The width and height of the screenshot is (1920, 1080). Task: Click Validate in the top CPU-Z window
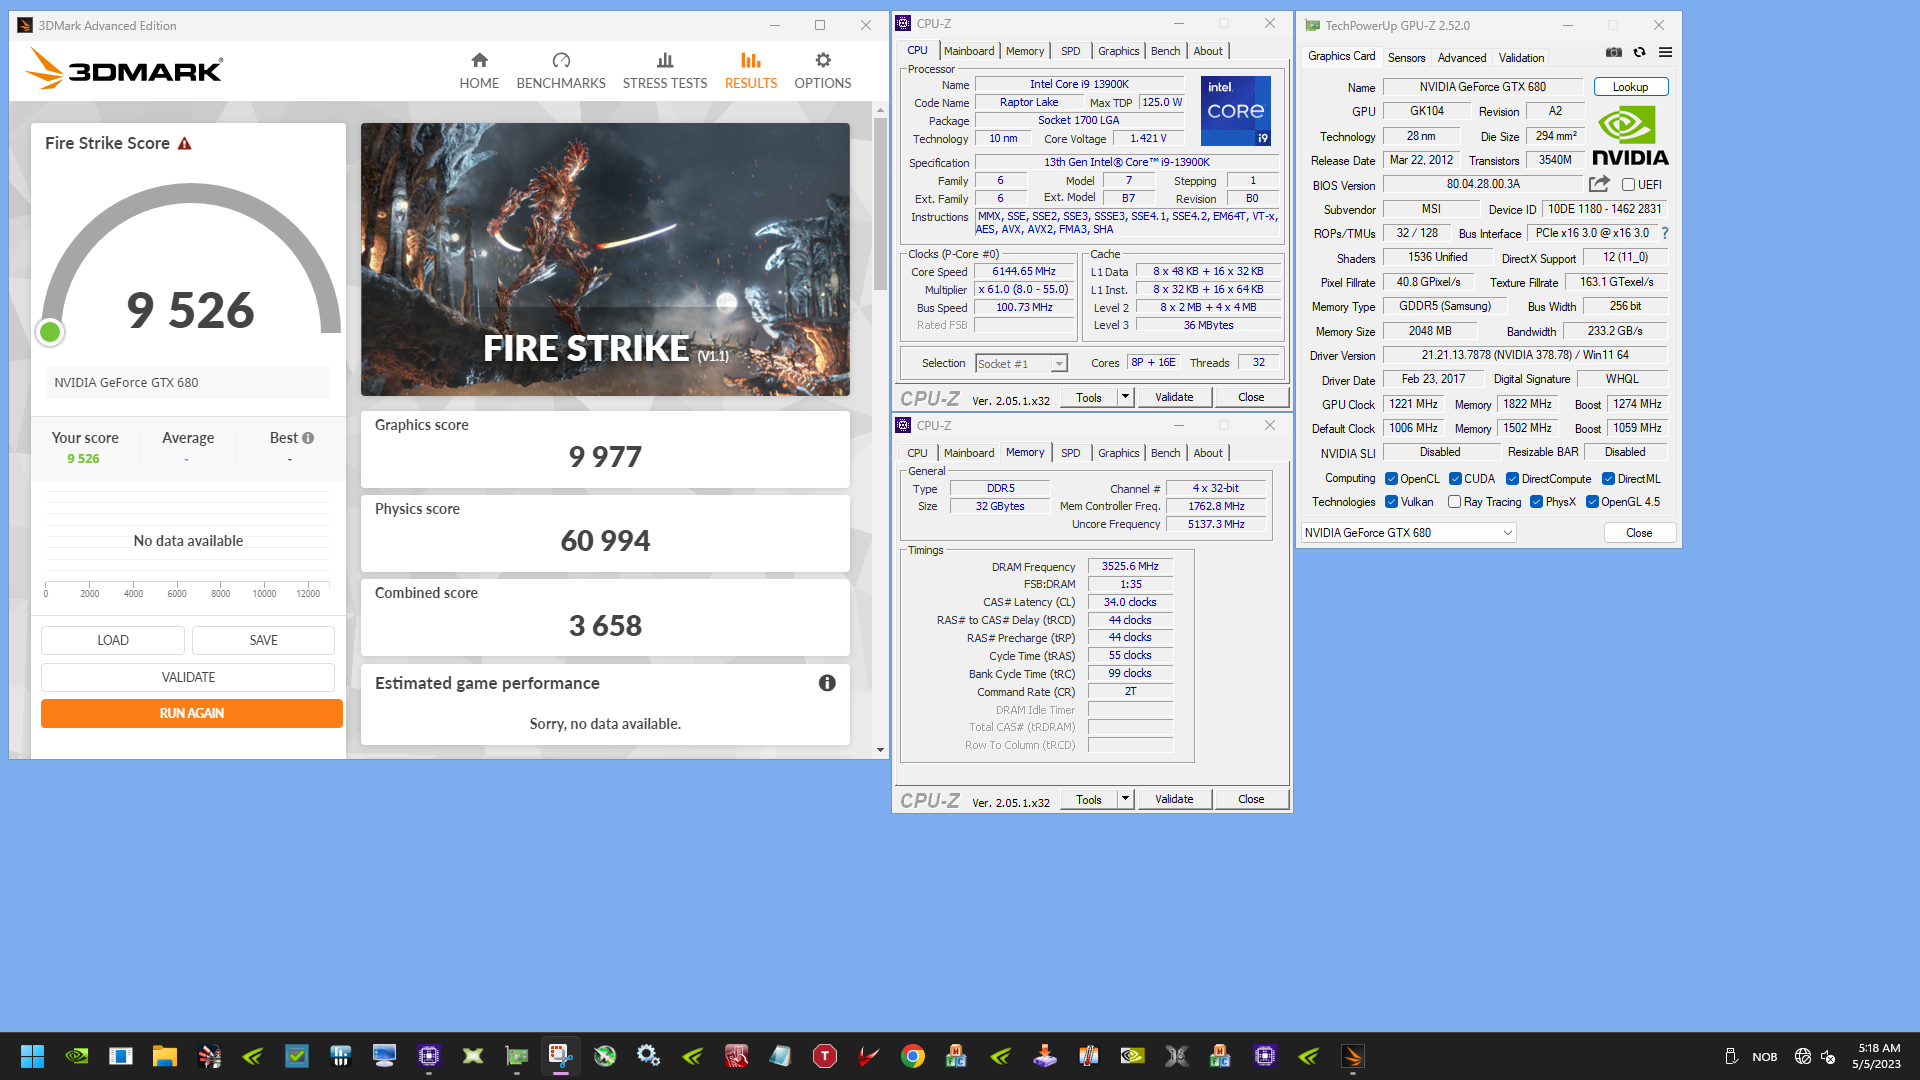coord(1174,397)
